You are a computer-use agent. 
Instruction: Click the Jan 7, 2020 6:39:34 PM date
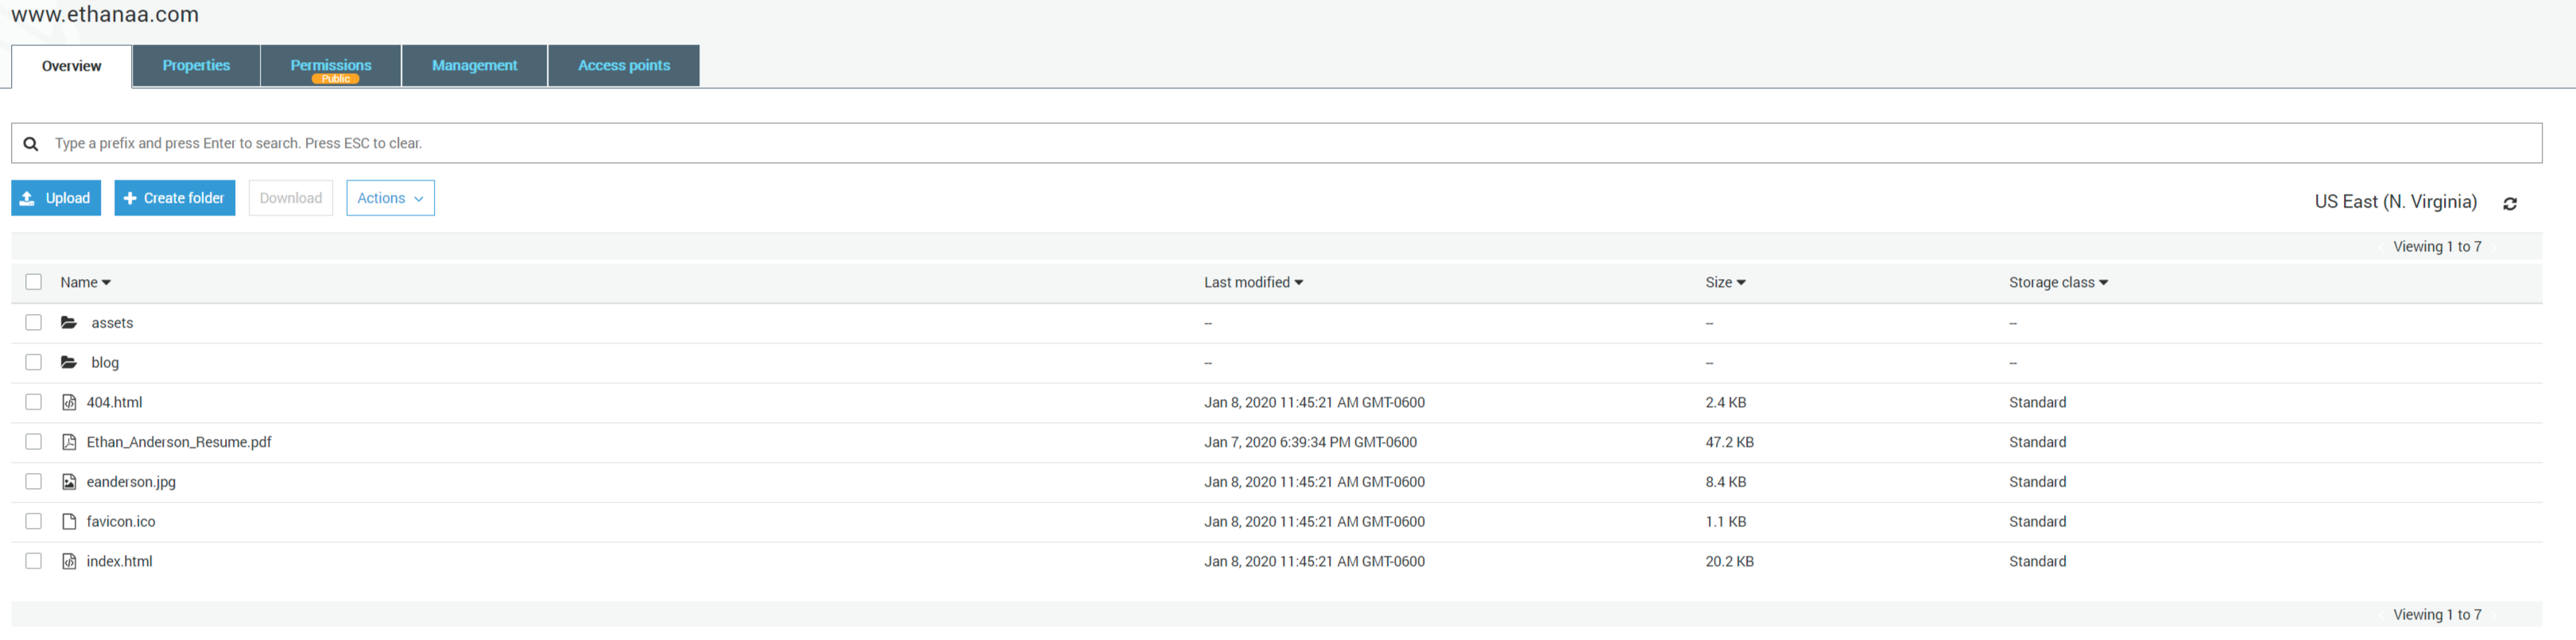1310,442
